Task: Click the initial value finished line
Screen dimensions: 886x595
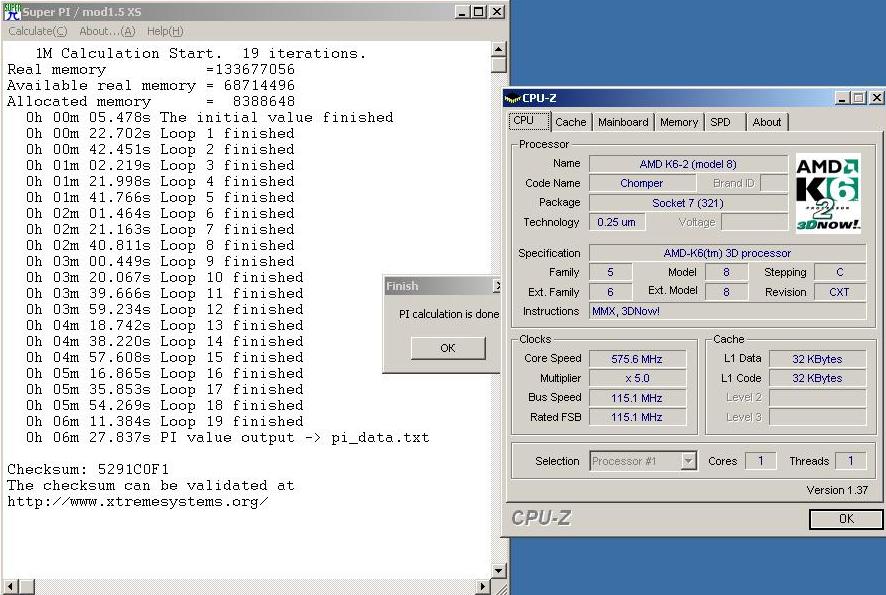Action: [210, 118]
